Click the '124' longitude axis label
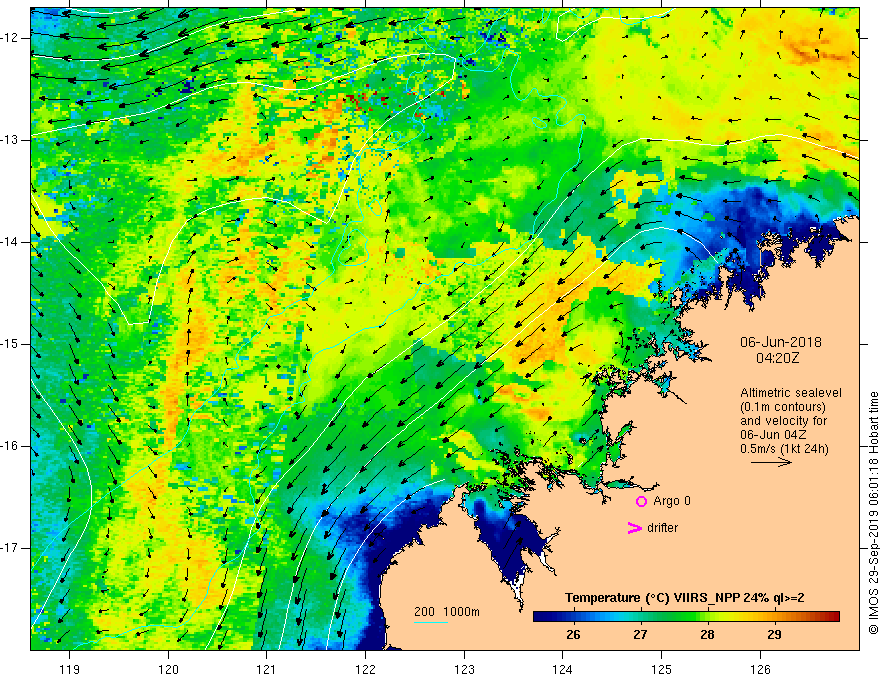The width and height of the screenshot is (880, 680). coord(563,669)
